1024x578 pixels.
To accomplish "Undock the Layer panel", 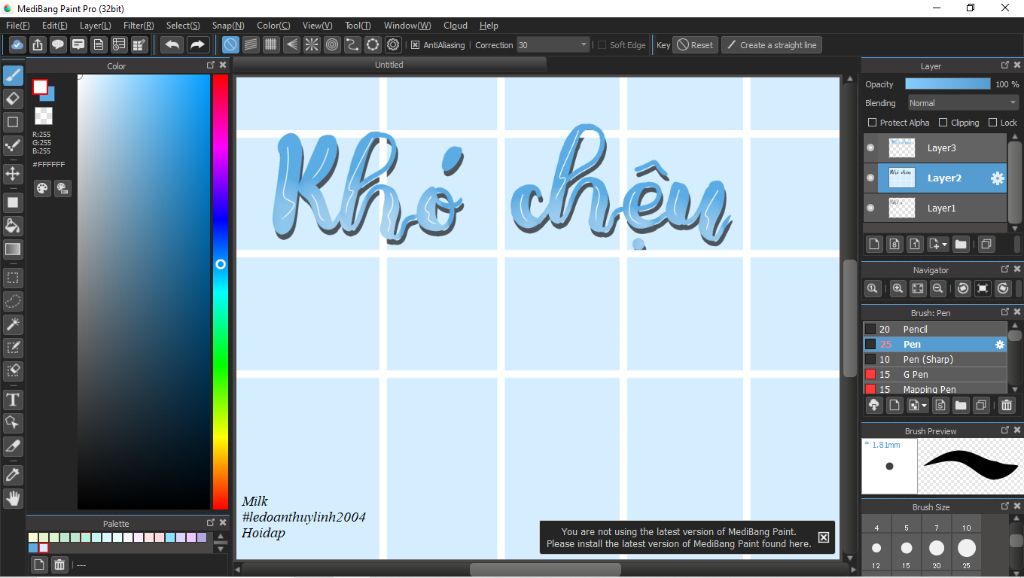I will click(x=1004, y=65).
